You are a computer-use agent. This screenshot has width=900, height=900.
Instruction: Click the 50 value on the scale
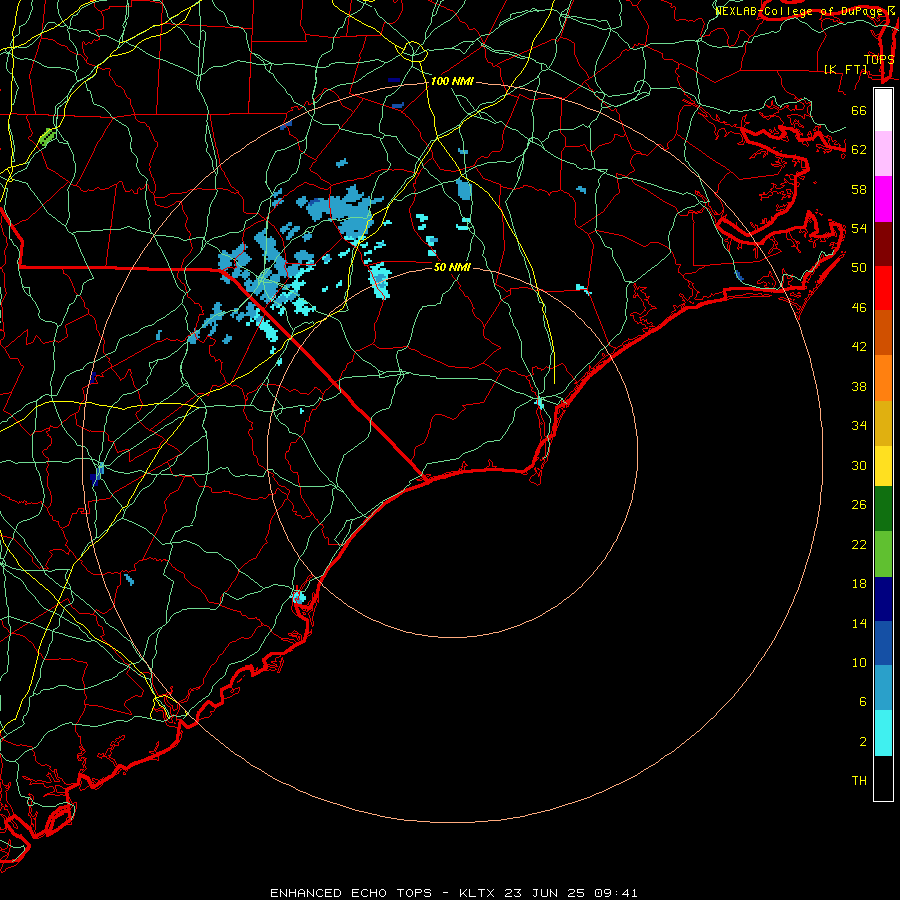859,268
